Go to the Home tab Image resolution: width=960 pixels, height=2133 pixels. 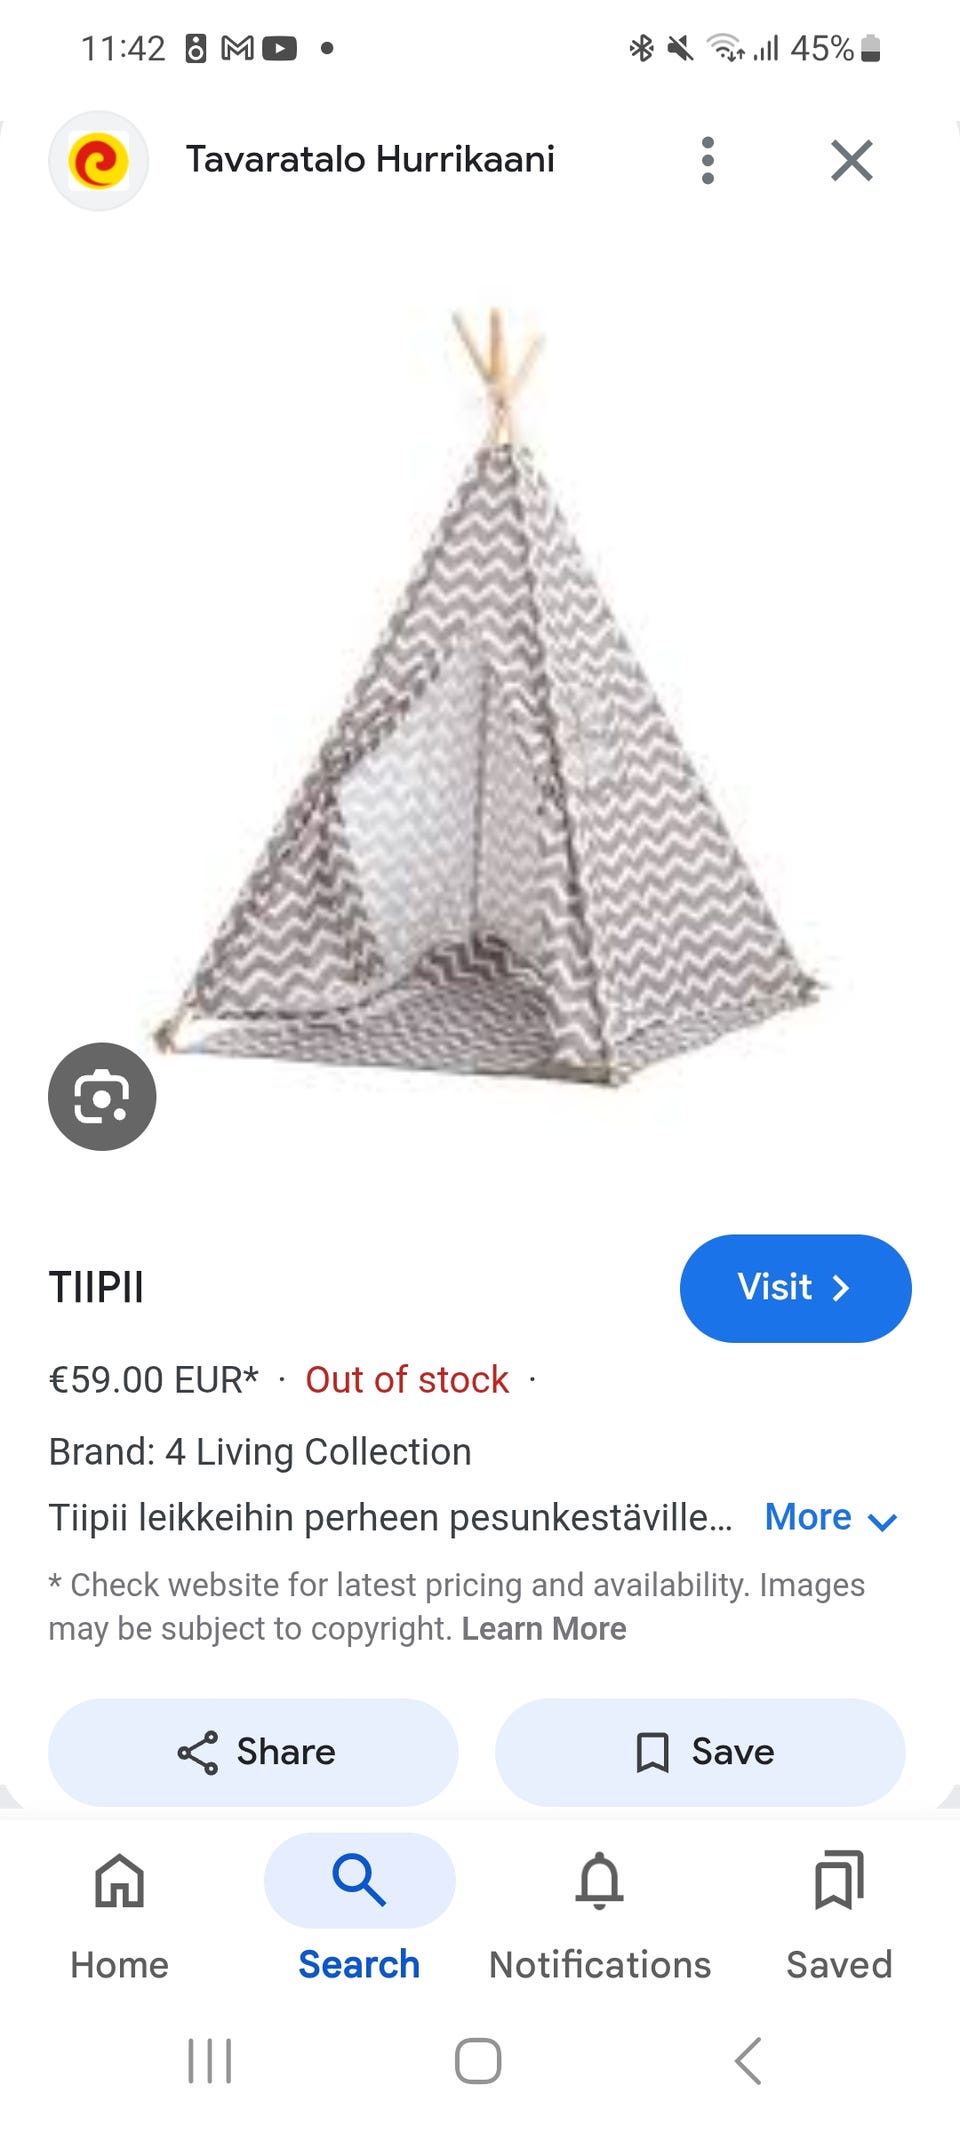[x=120, y=1915]
